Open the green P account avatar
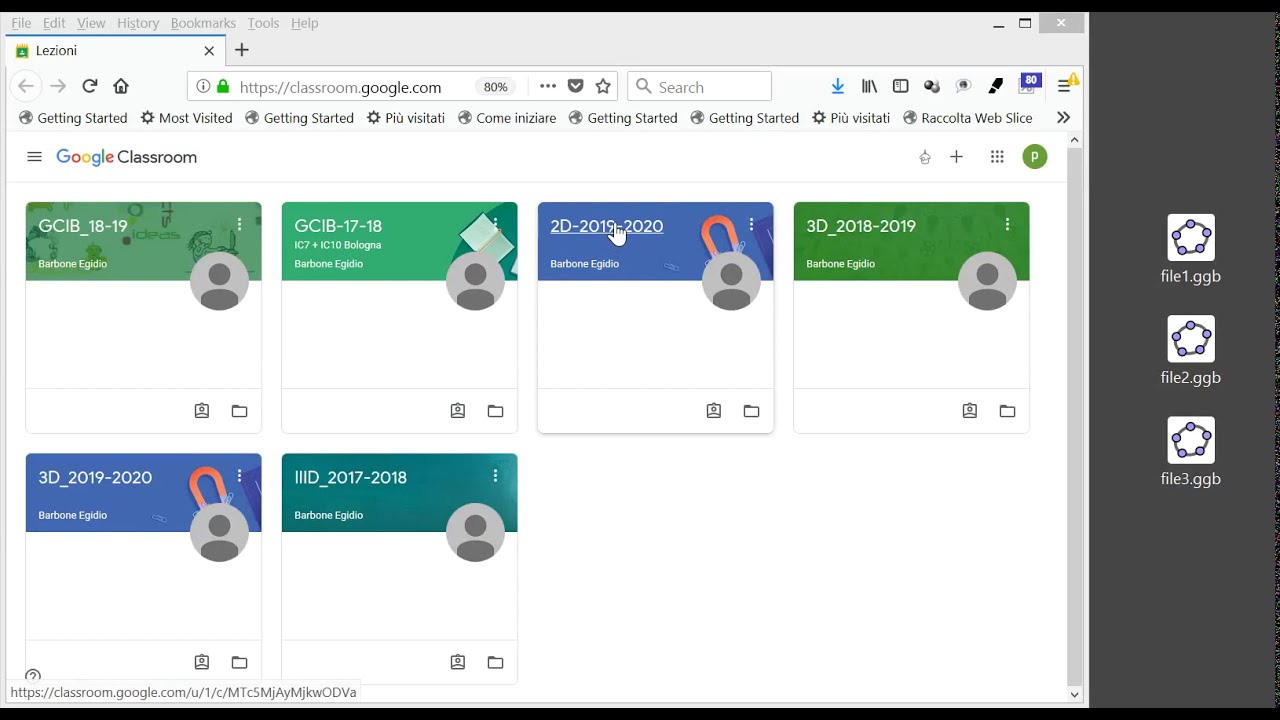The width and height of the screenshot is (1280, 720). [x=1035, y=157]
